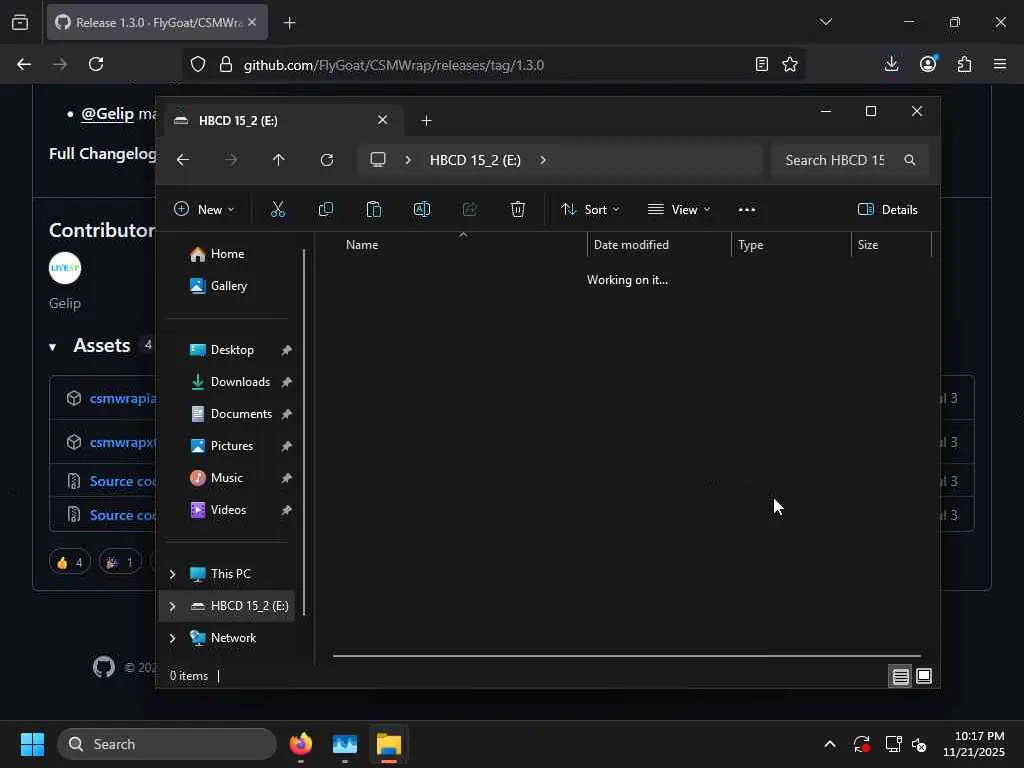1024x768 pixels.
Task: Expand This PC in navigation pane
Action: pos(172,574)
